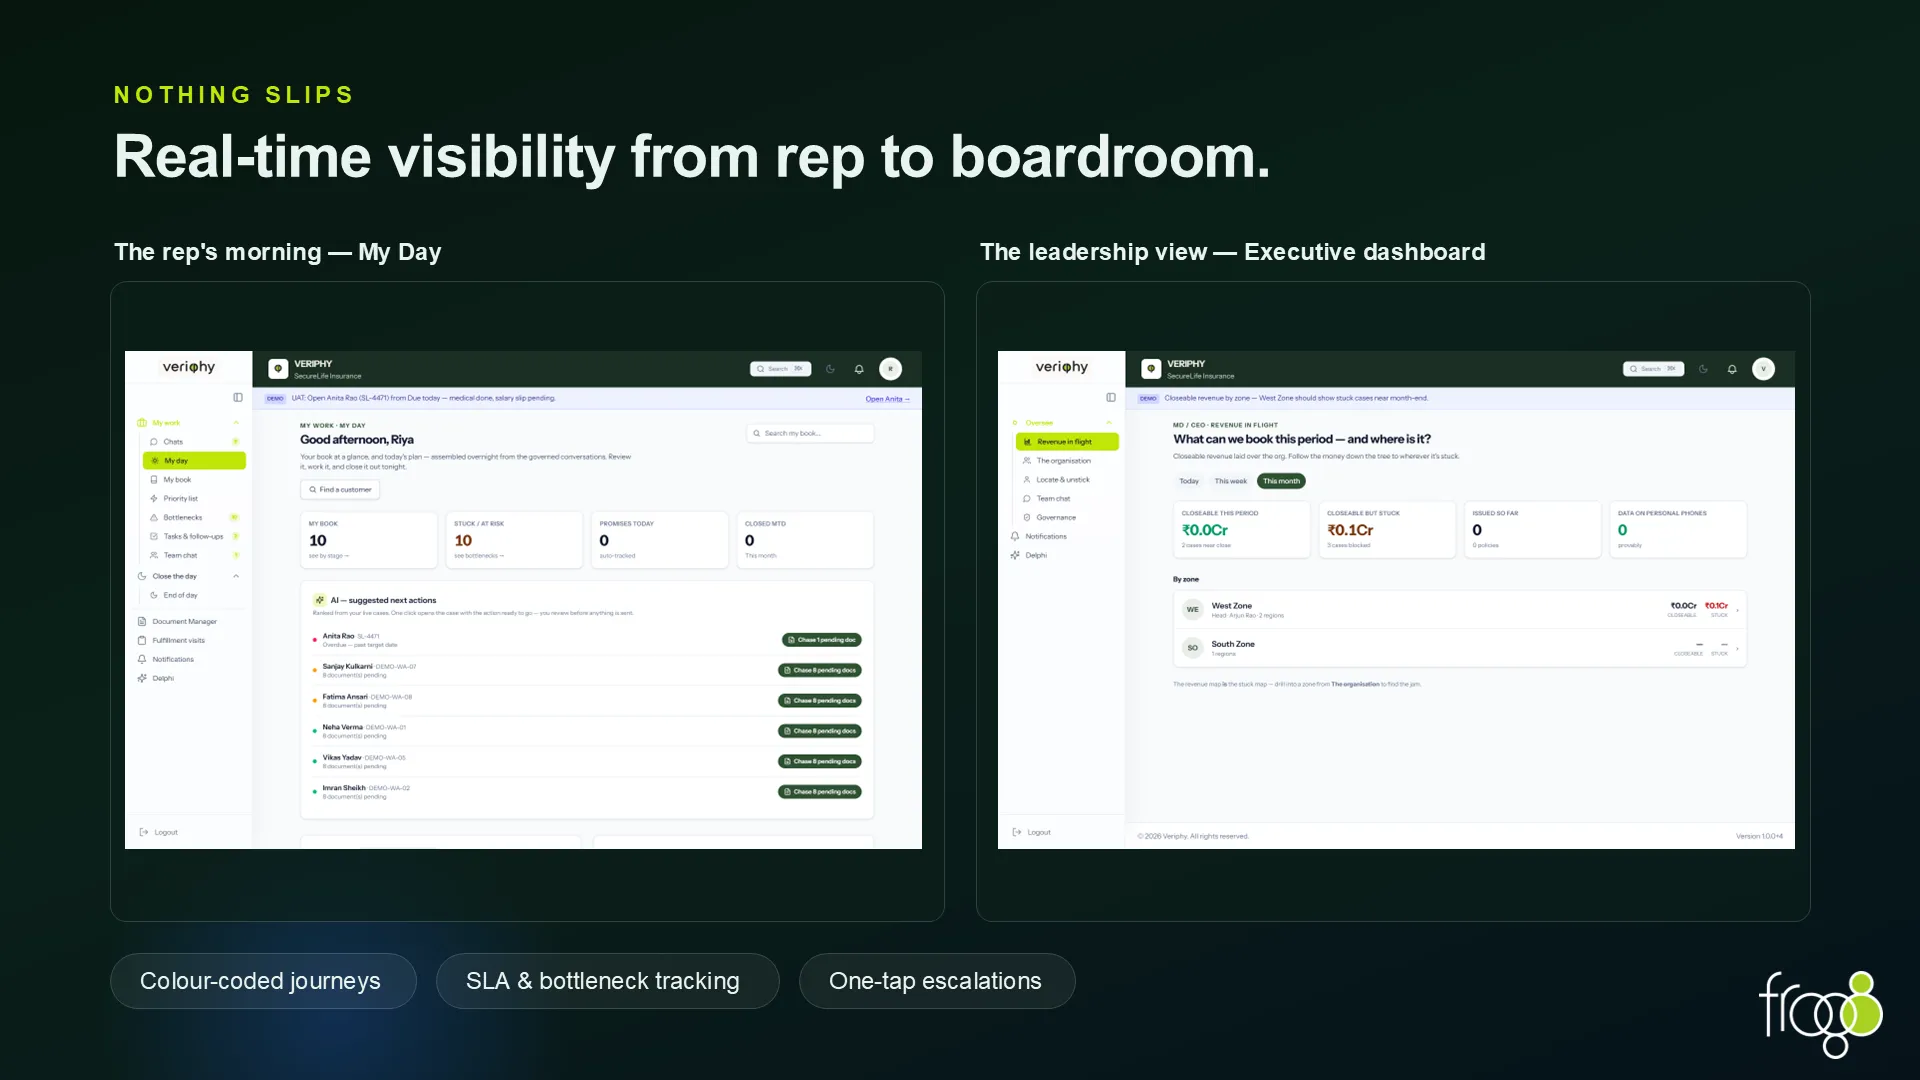This screenshot has width=1920, height=1080.
Task: Click the Find a customer button
Action: 340,489
